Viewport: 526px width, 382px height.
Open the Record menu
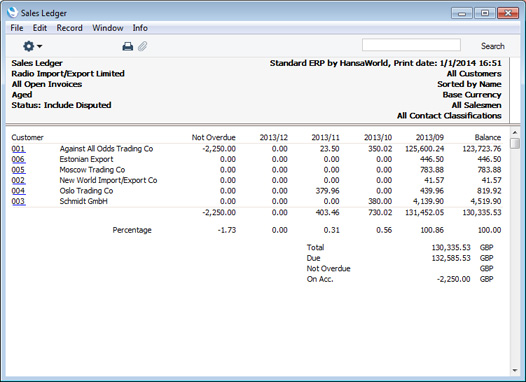click(x=69, y=28)
